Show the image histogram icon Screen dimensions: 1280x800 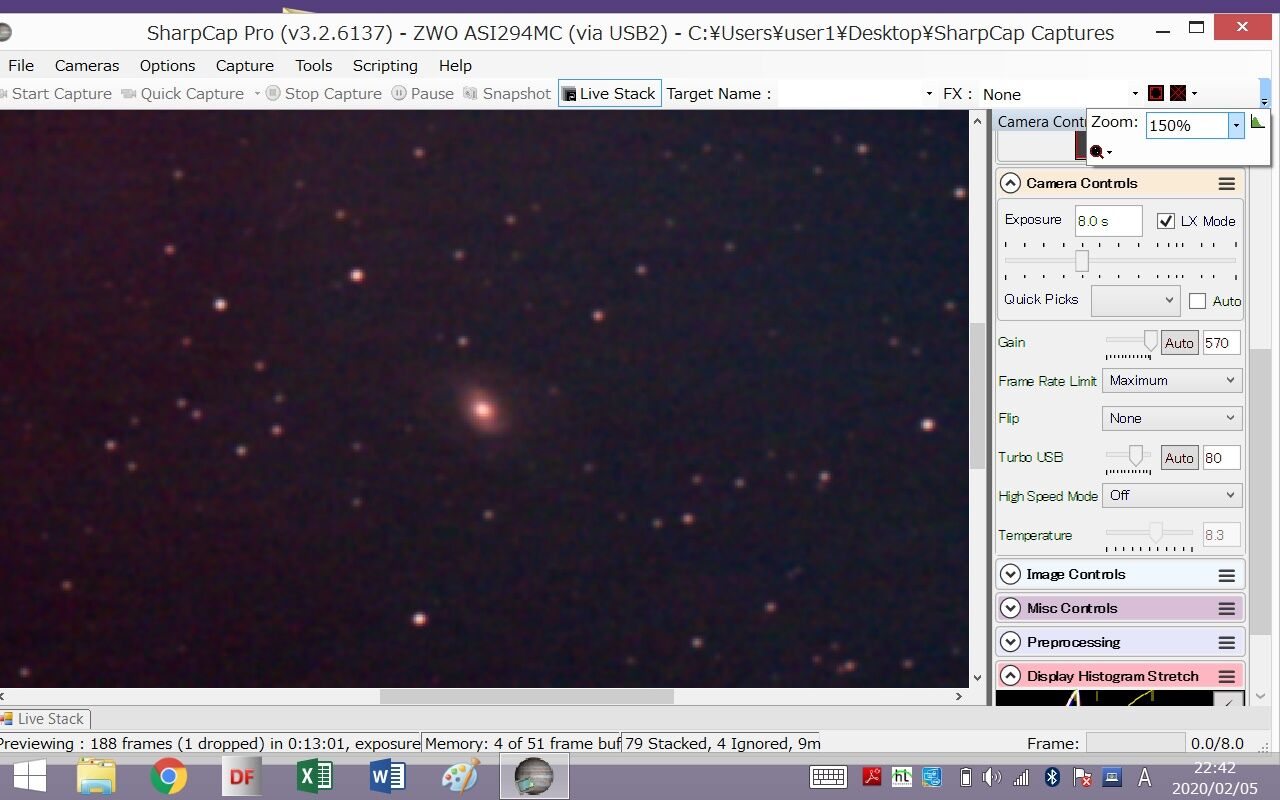click(1257, 122)
